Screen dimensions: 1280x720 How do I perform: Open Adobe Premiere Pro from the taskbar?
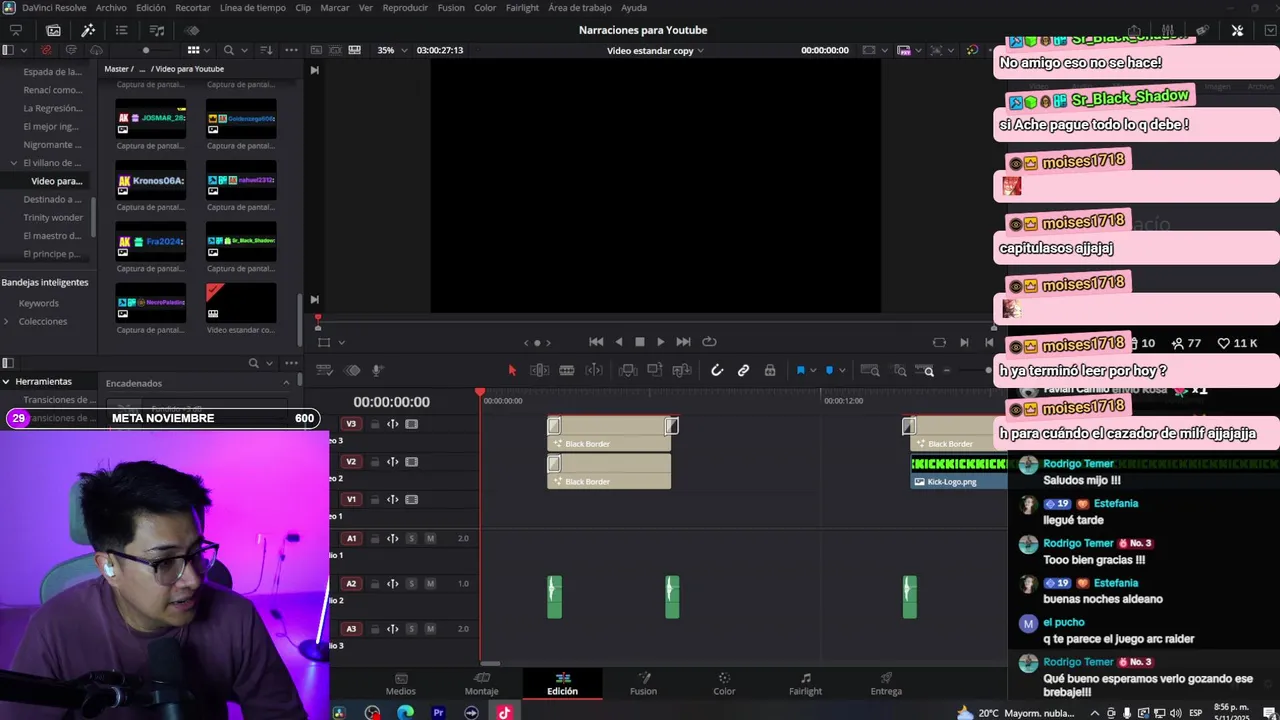pyautogui.click(x=438, y=713)
